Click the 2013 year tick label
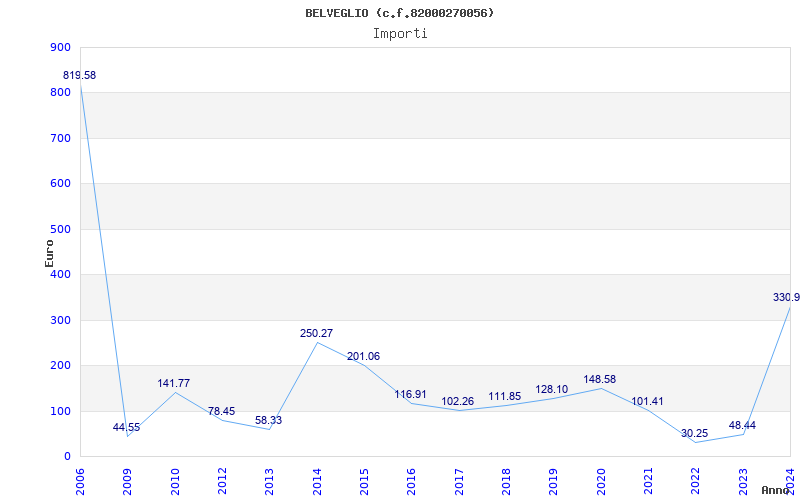Screen dimensions: 800x500 (269, 482)
